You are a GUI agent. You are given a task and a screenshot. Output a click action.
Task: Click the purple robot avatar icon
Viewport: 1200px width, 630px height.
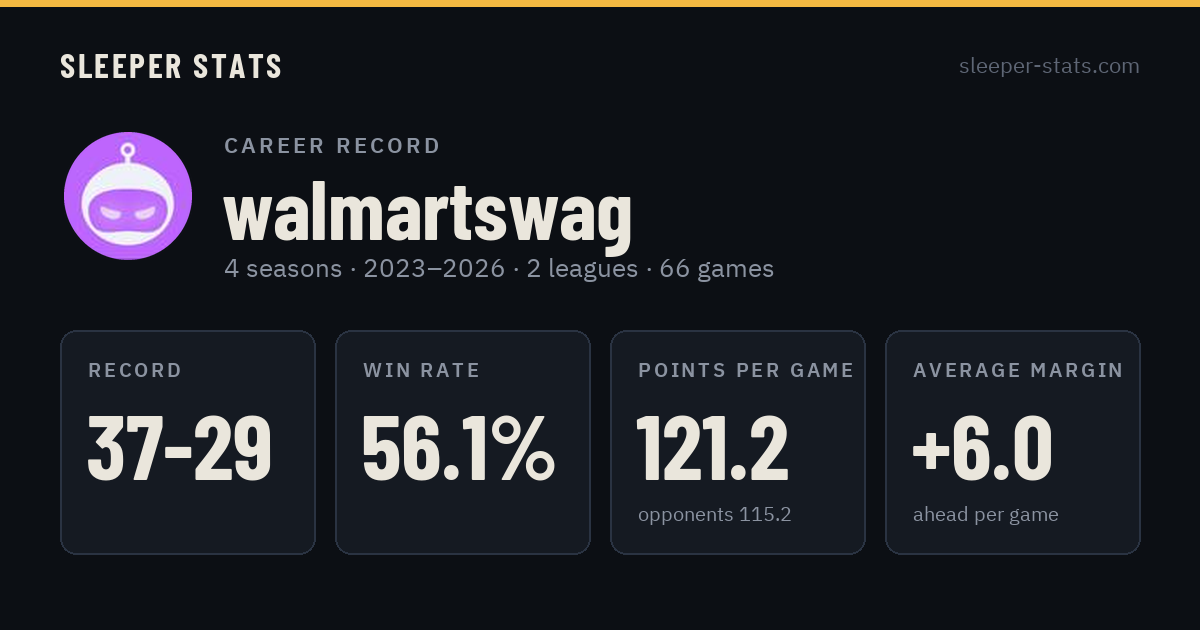128,196
